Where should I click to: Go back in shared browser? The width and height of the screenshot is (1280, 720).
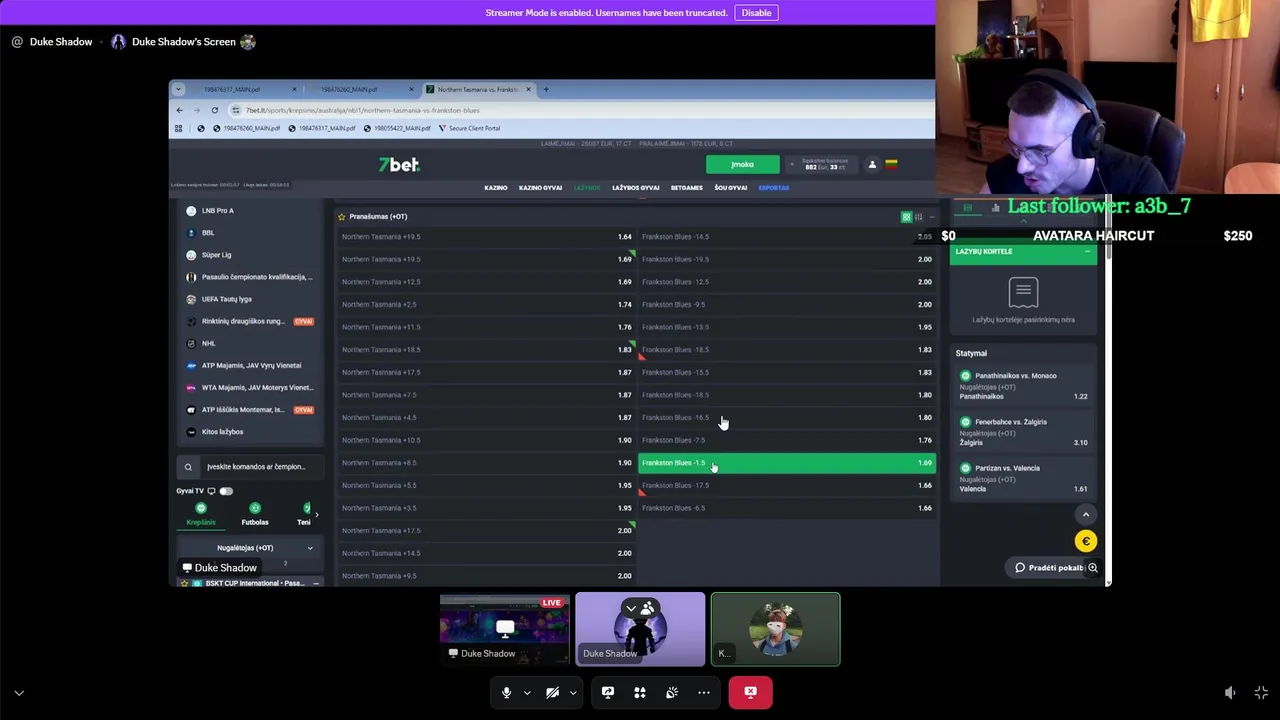[179, 110]
